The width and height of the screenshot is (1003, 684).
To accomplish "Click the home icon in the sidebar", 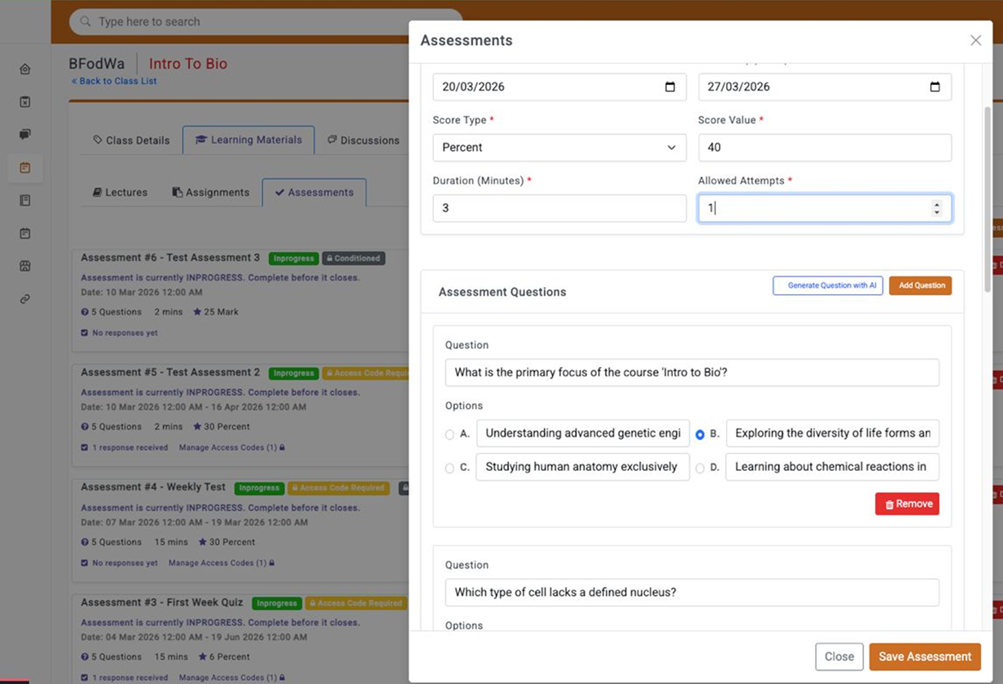I will pyautogui.click(x=25, y=69).
